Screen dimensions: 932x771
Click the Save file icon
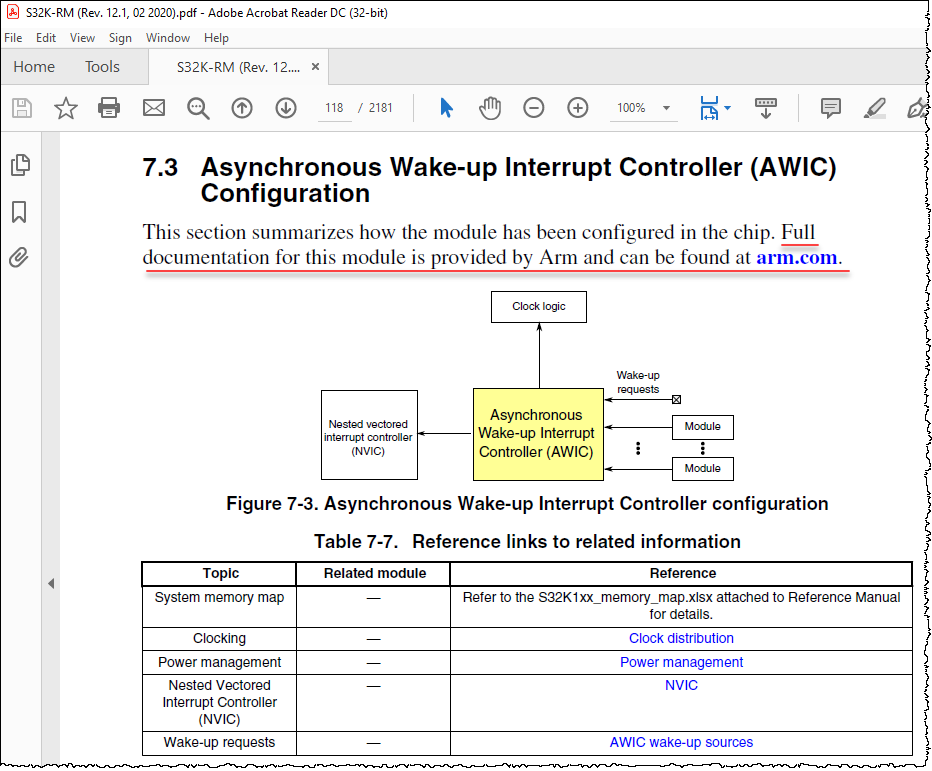(x=22, y=108)
